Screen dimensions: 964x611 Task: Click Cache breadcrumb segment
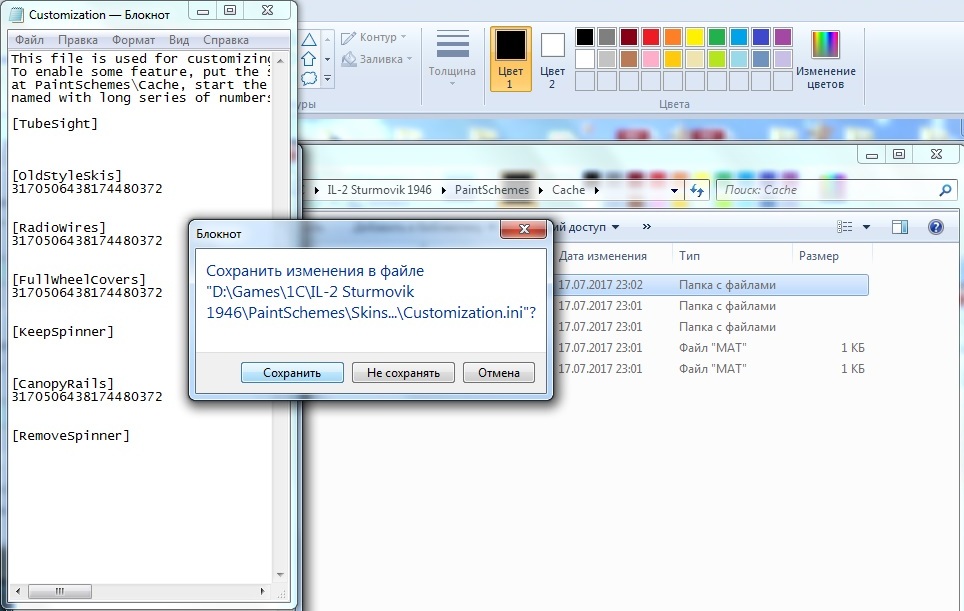pyautogui.click(x=568, y=190)
